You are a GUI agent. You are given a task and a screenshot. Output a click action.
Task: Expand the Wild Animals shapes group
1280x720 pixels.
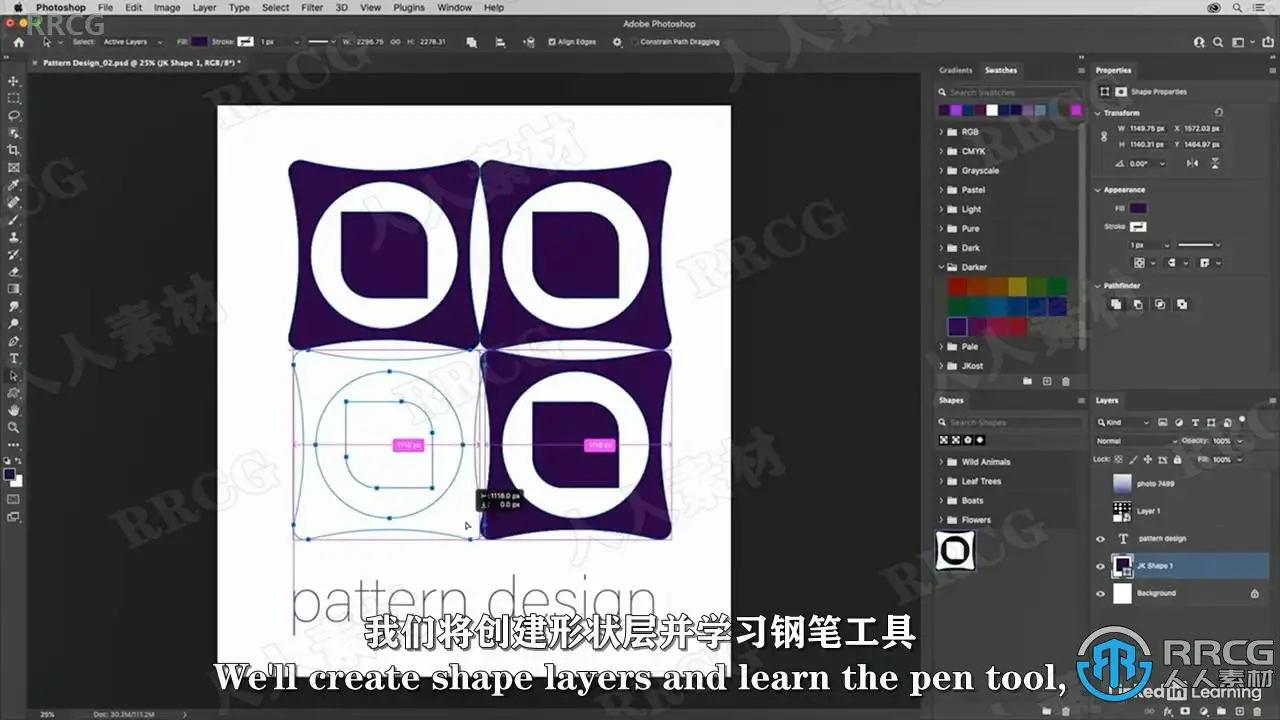tap(941, 462)
